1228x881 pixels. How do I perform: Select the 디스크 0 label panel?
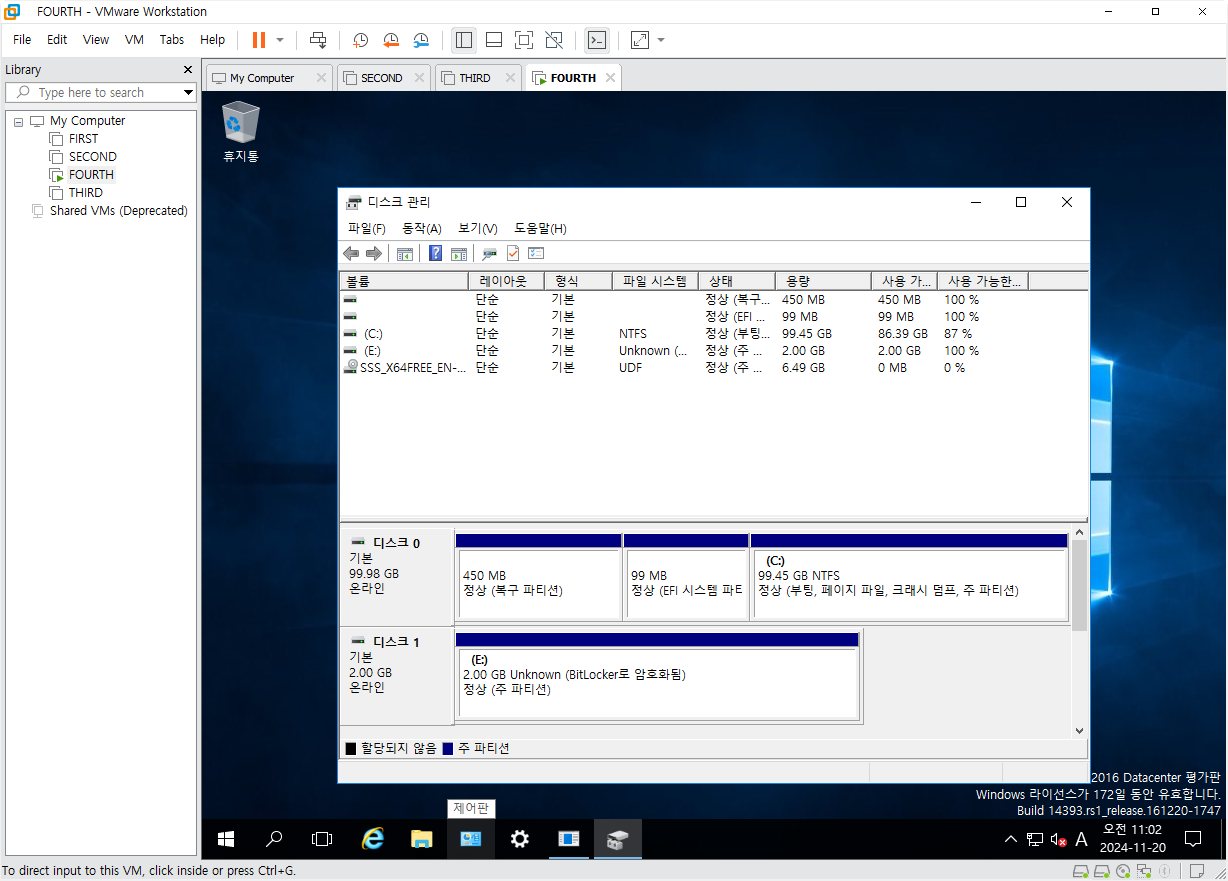397,575
